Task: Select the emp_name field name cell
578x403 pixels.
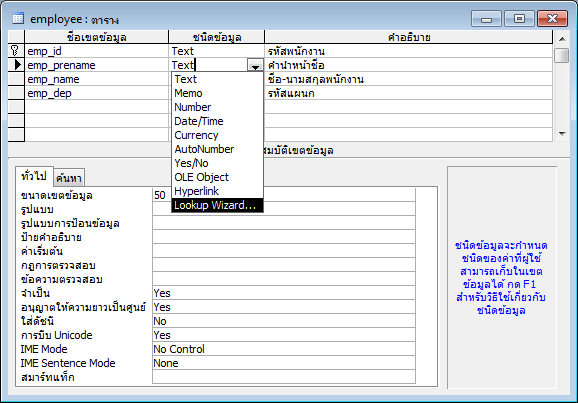Action: tap(97, 79)
